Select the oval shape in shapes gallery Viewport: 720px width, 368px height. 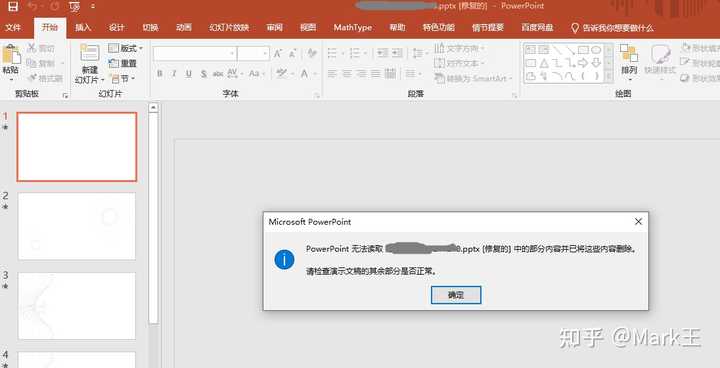coord(596,49)
